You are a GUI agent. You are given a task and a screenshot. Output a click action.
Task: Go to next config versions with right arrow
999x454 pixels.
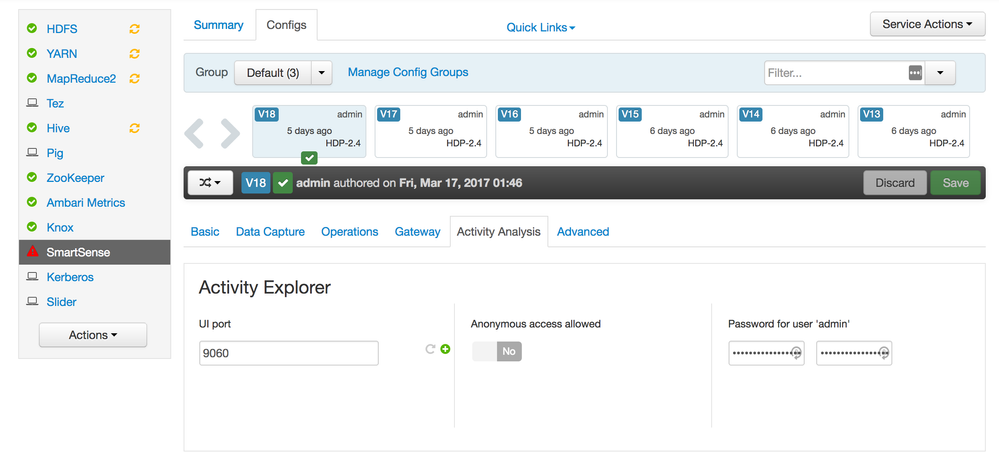tap(230, 134)
